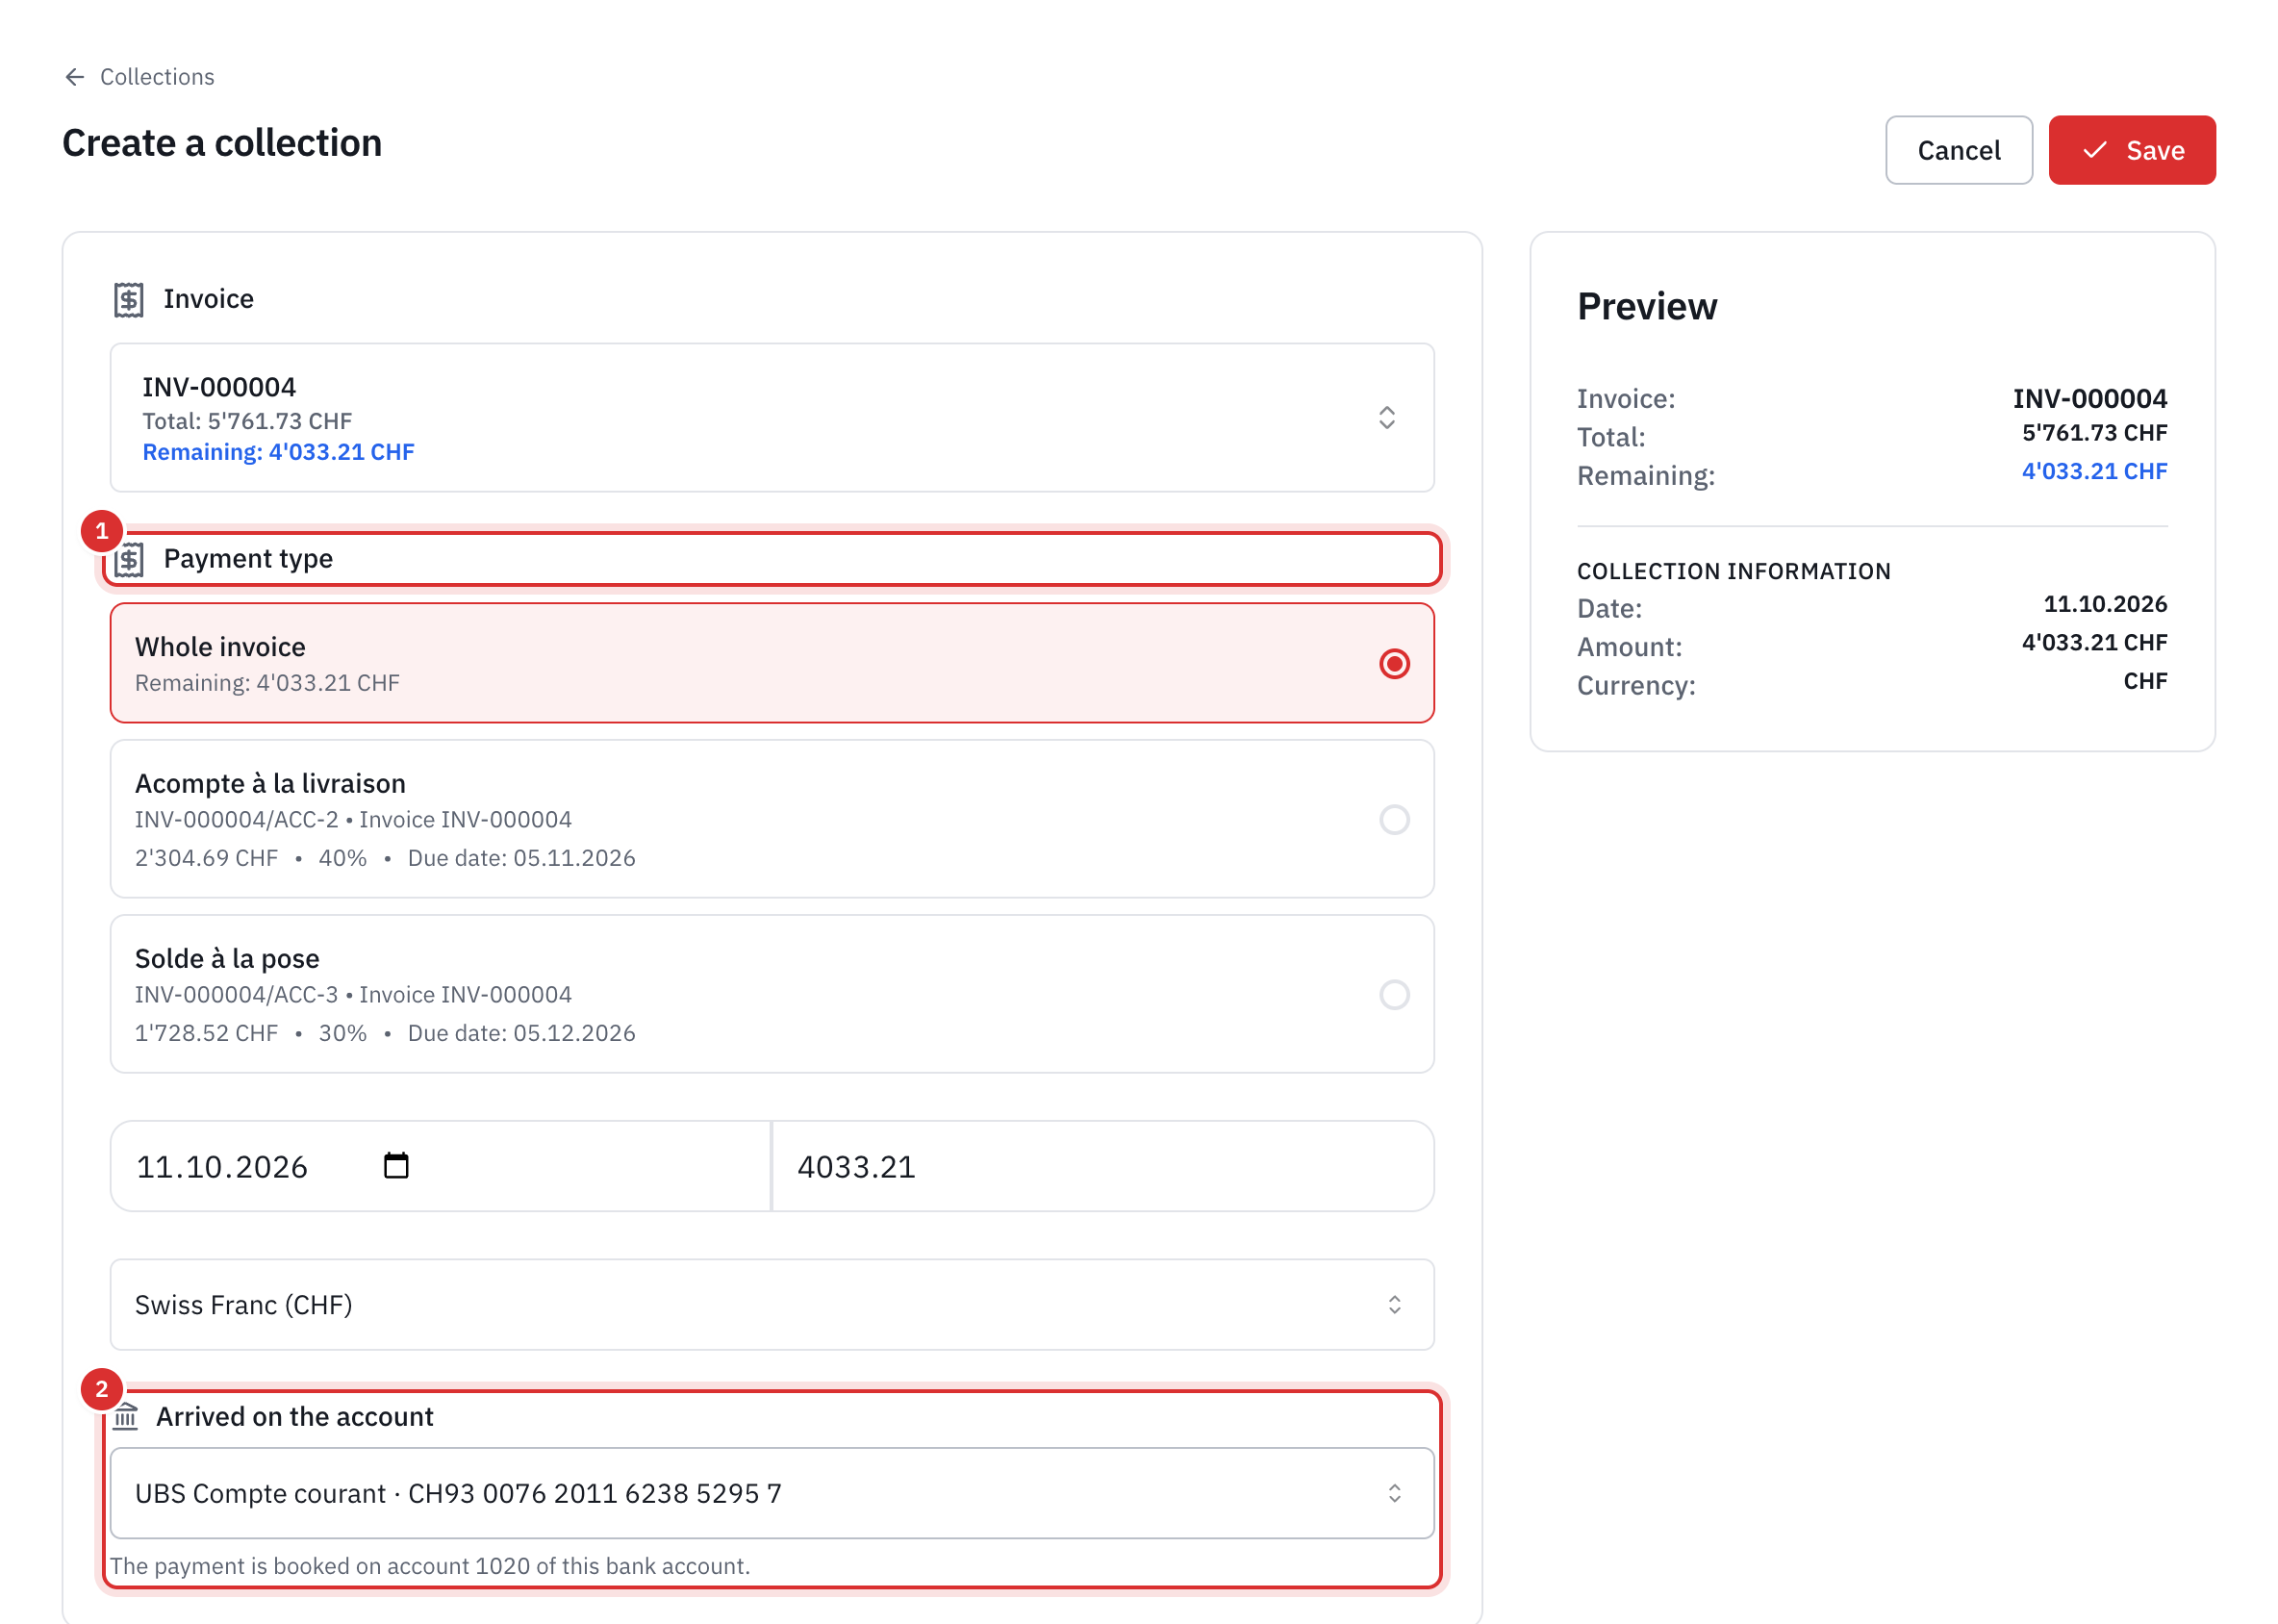This screenshot has width=2278, height=1624.
Task: Click the COLLECTION INFORMATION label
Action: [1733, 571]
